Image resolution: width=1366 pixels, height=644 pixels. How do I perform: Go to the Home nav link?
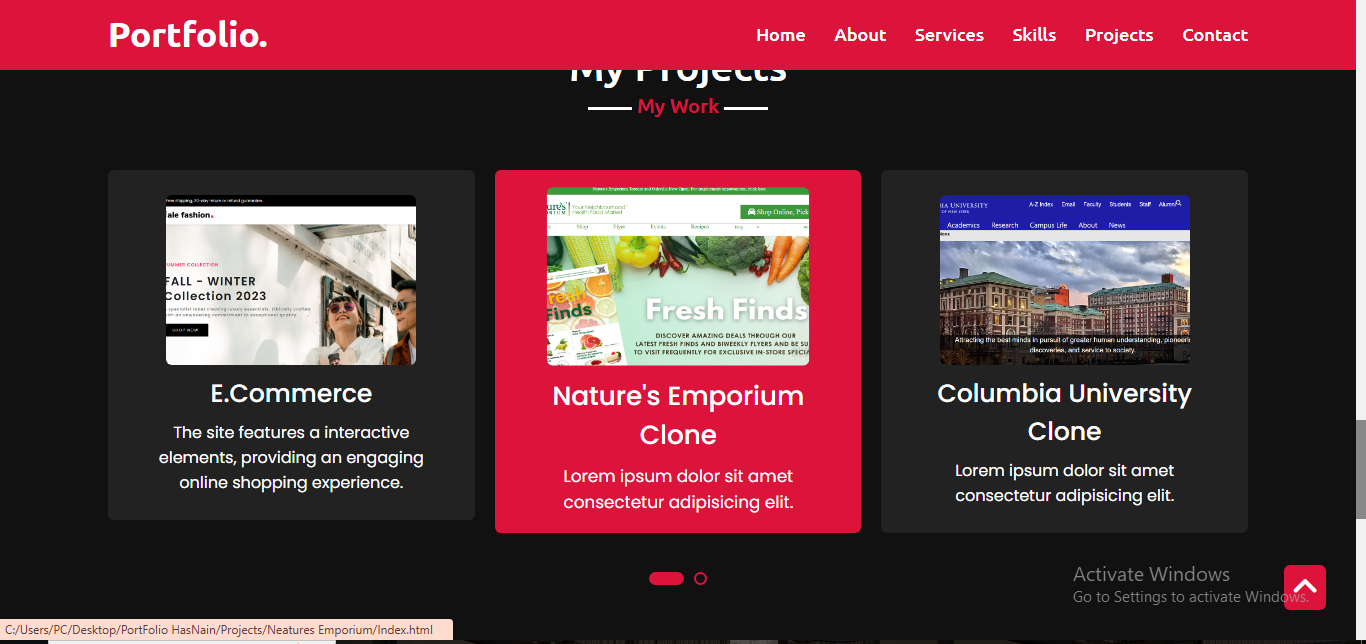(780, 35)
